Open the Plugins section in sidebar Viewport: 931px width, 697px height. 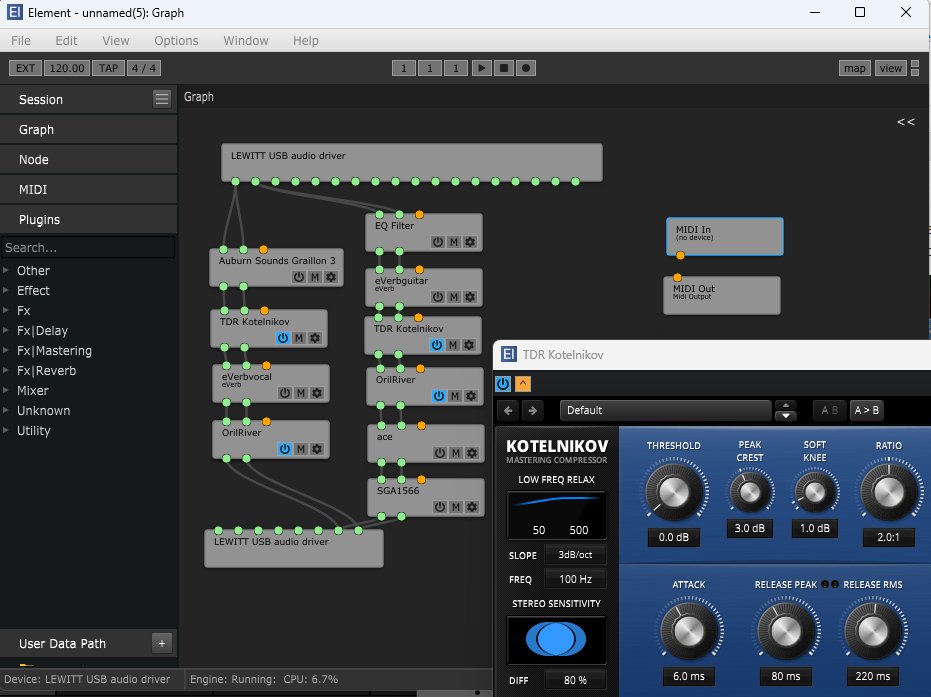tap(88, 220)
